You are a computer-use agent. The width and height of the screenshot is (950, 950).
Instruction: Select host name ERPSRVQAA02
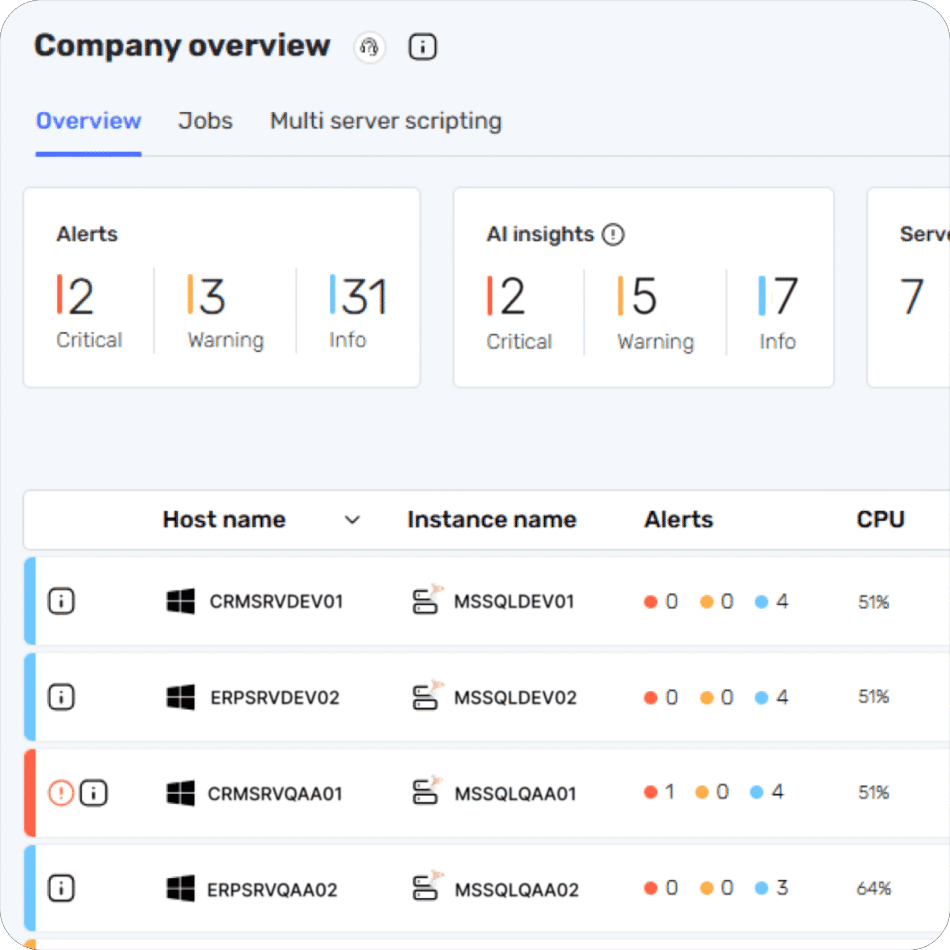pyautogui.click(x=272, y=889)
